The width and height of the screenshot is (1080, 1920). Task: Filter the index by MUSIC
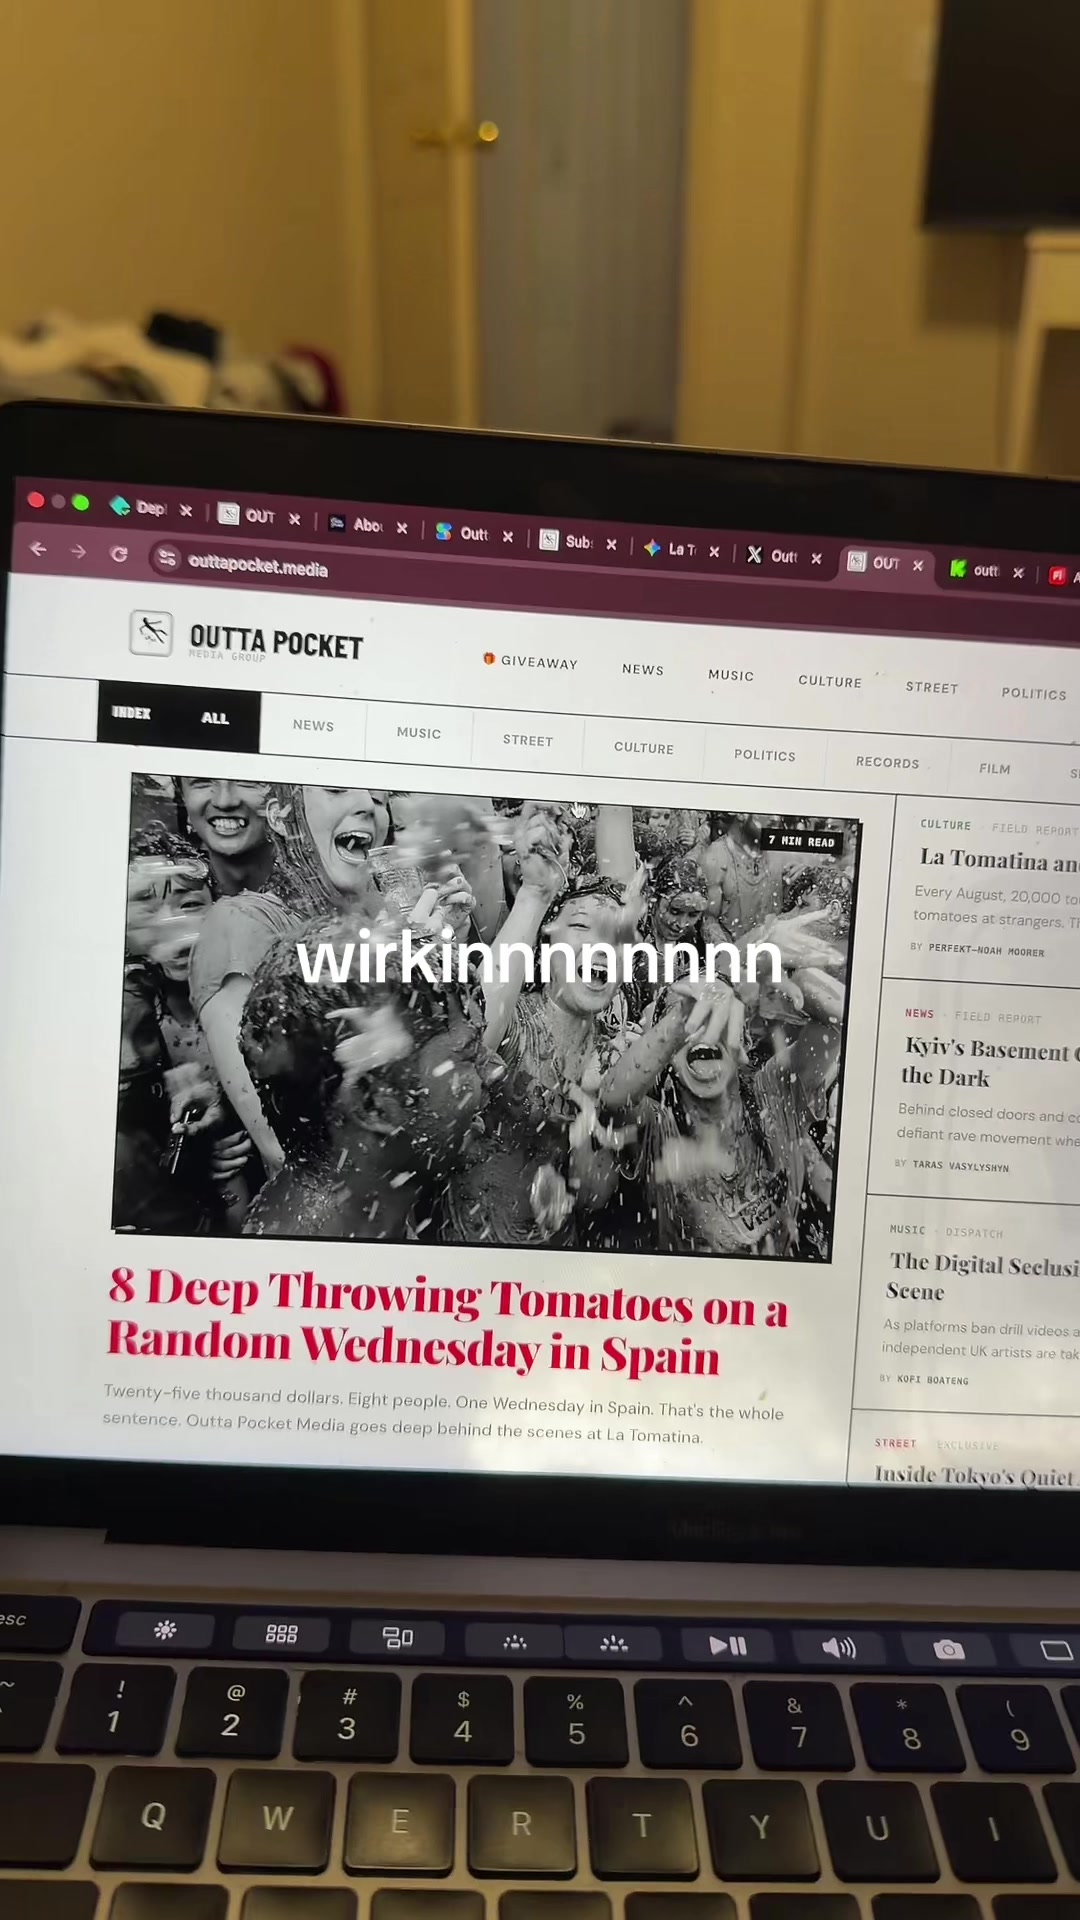(419, 732)
